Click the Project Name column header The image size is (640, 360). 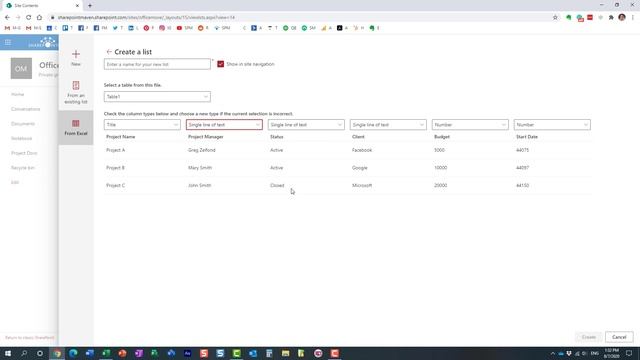click(120, 137)
